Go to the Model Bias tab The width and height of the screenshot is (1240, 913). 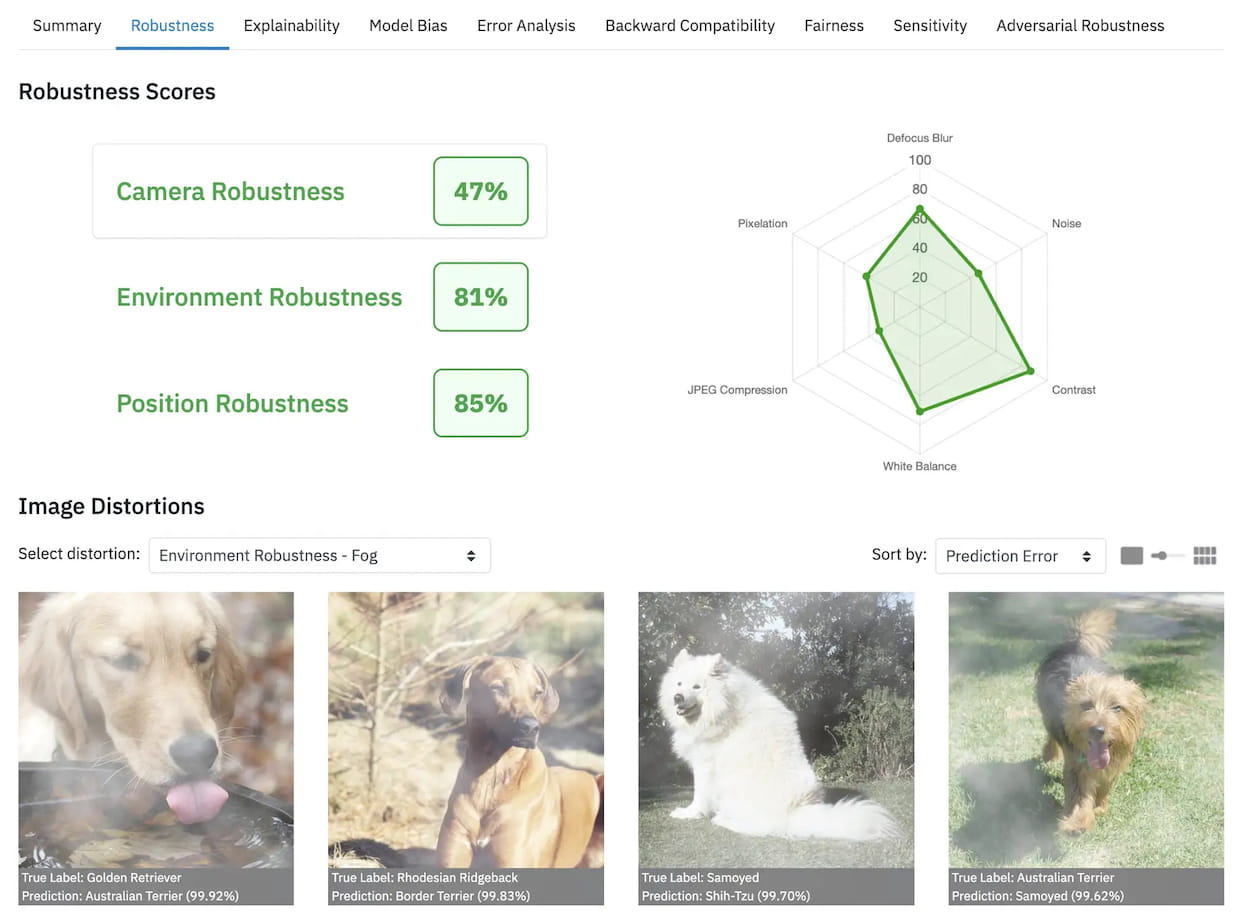[408, 26]
